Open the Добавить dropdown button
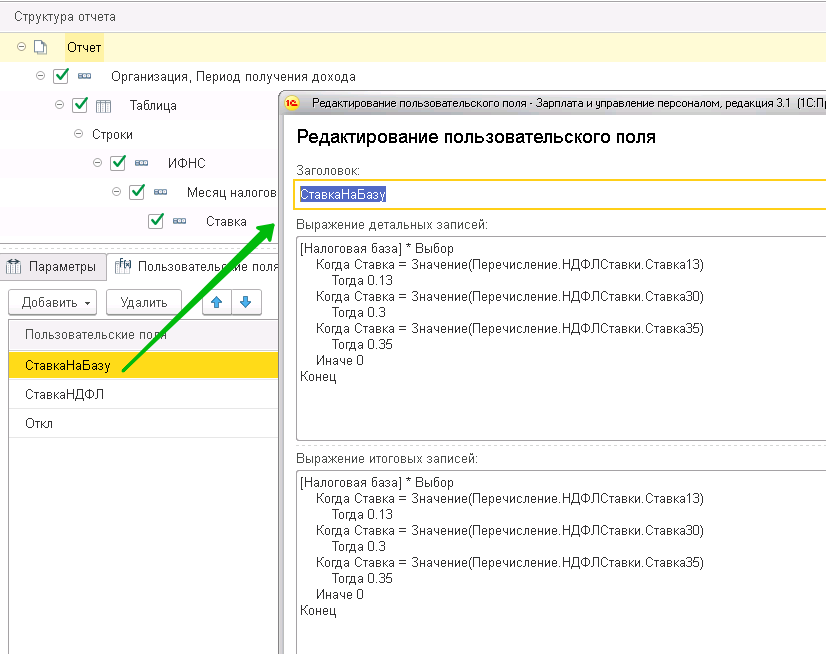The image size is (826, 654). (x=53, y=302)
